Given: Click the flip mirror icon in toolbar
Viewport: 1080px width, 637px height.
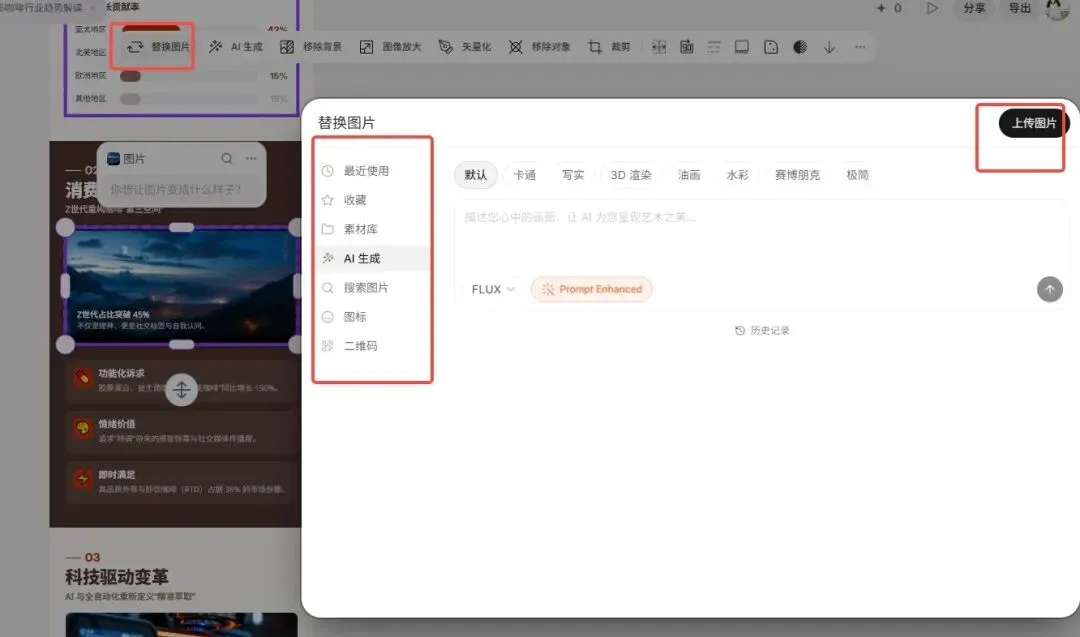Looking at the screenshot, I should tap(659, 47).
